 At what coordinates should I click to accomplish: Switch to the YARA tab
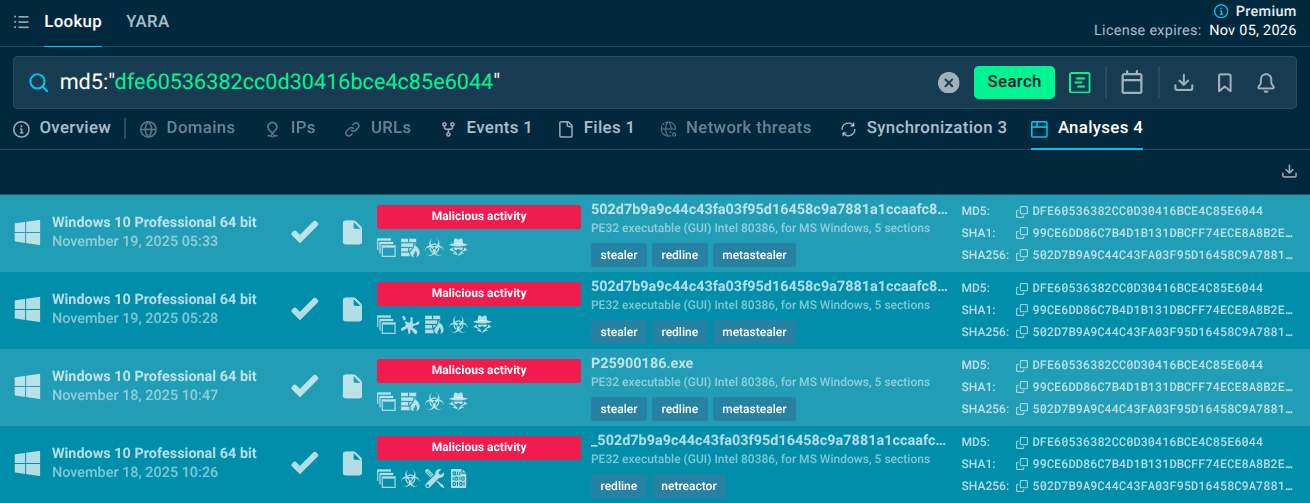pyautogui.click(x=147, y=21)
